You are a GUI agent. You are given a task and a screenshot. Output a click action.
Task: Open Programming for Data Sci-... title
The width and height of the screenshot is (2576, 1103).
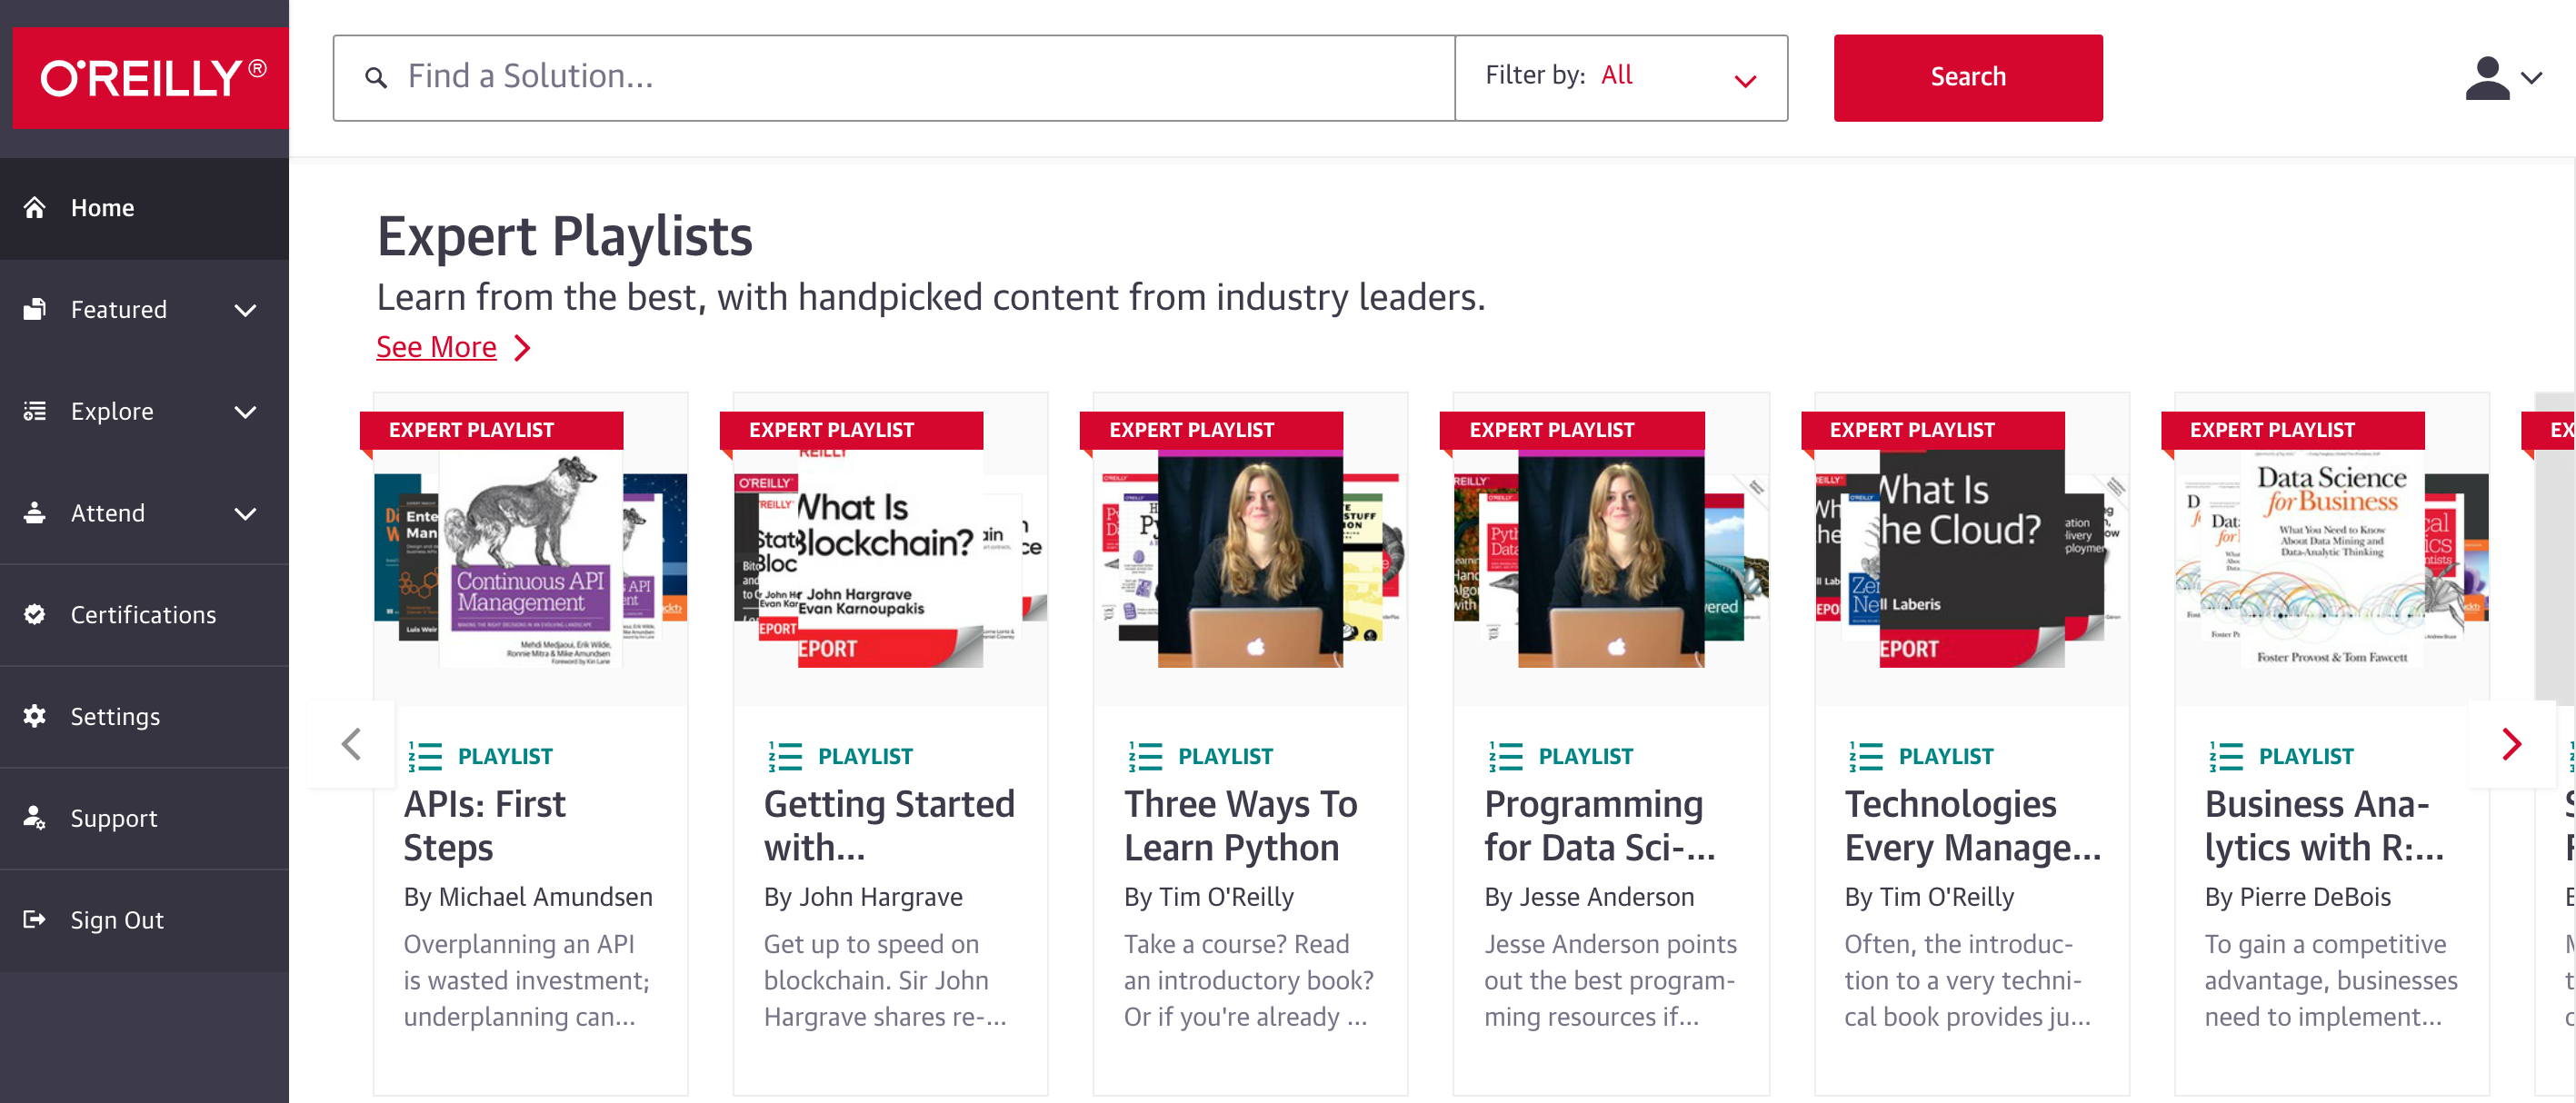point(1599,826)
